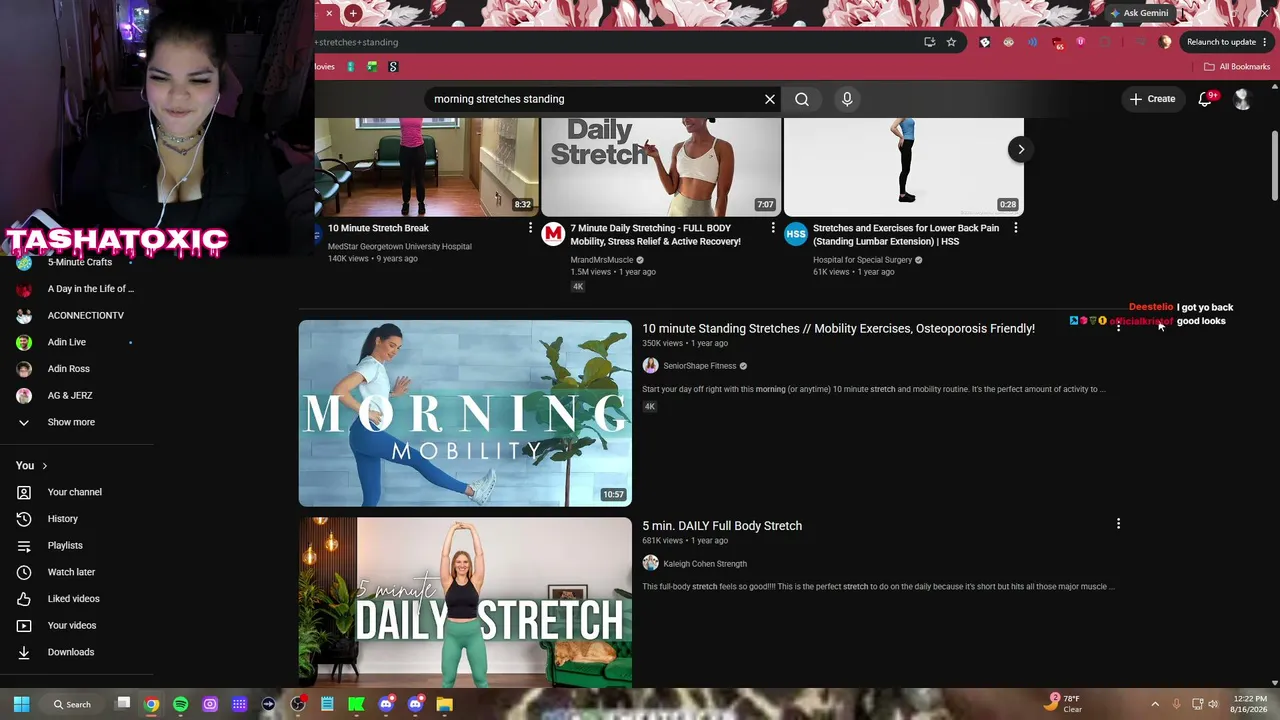Open the YouTube account avatar menu
1280x720 pixels.
pyautogui.click(x=1242, y=99)
